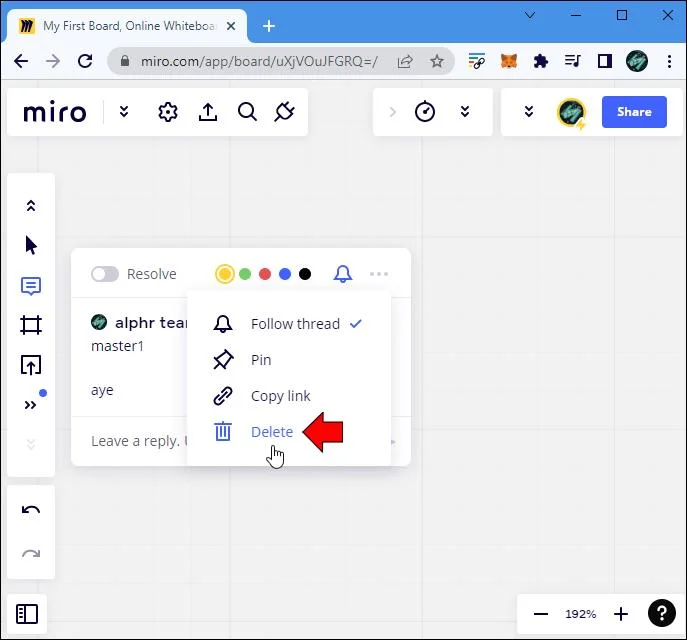Undo the last action

(31, 510)
